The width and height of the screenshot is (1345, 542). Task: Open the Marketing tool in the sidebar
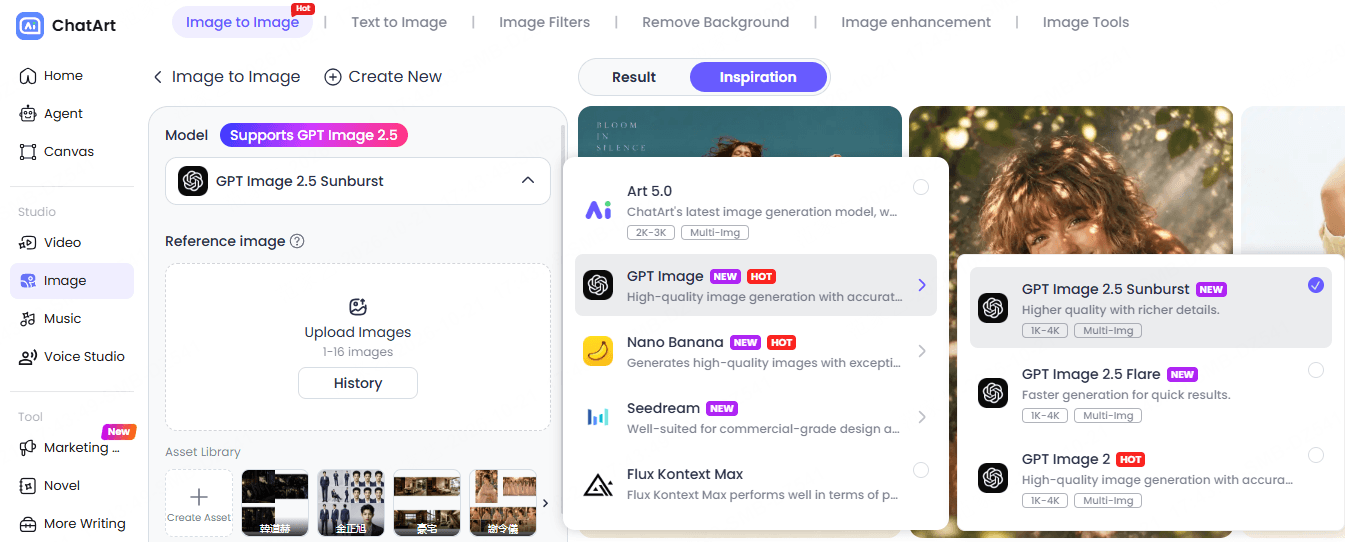tap(72, 448)
